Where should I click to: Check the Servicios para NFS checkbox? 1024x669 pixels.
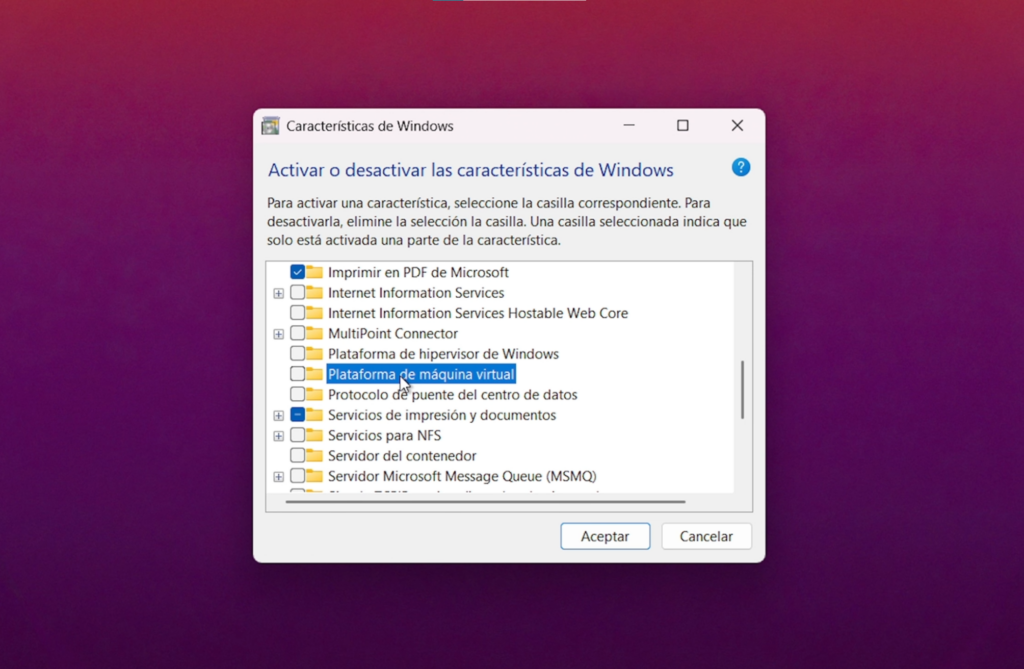click(299, 436)
